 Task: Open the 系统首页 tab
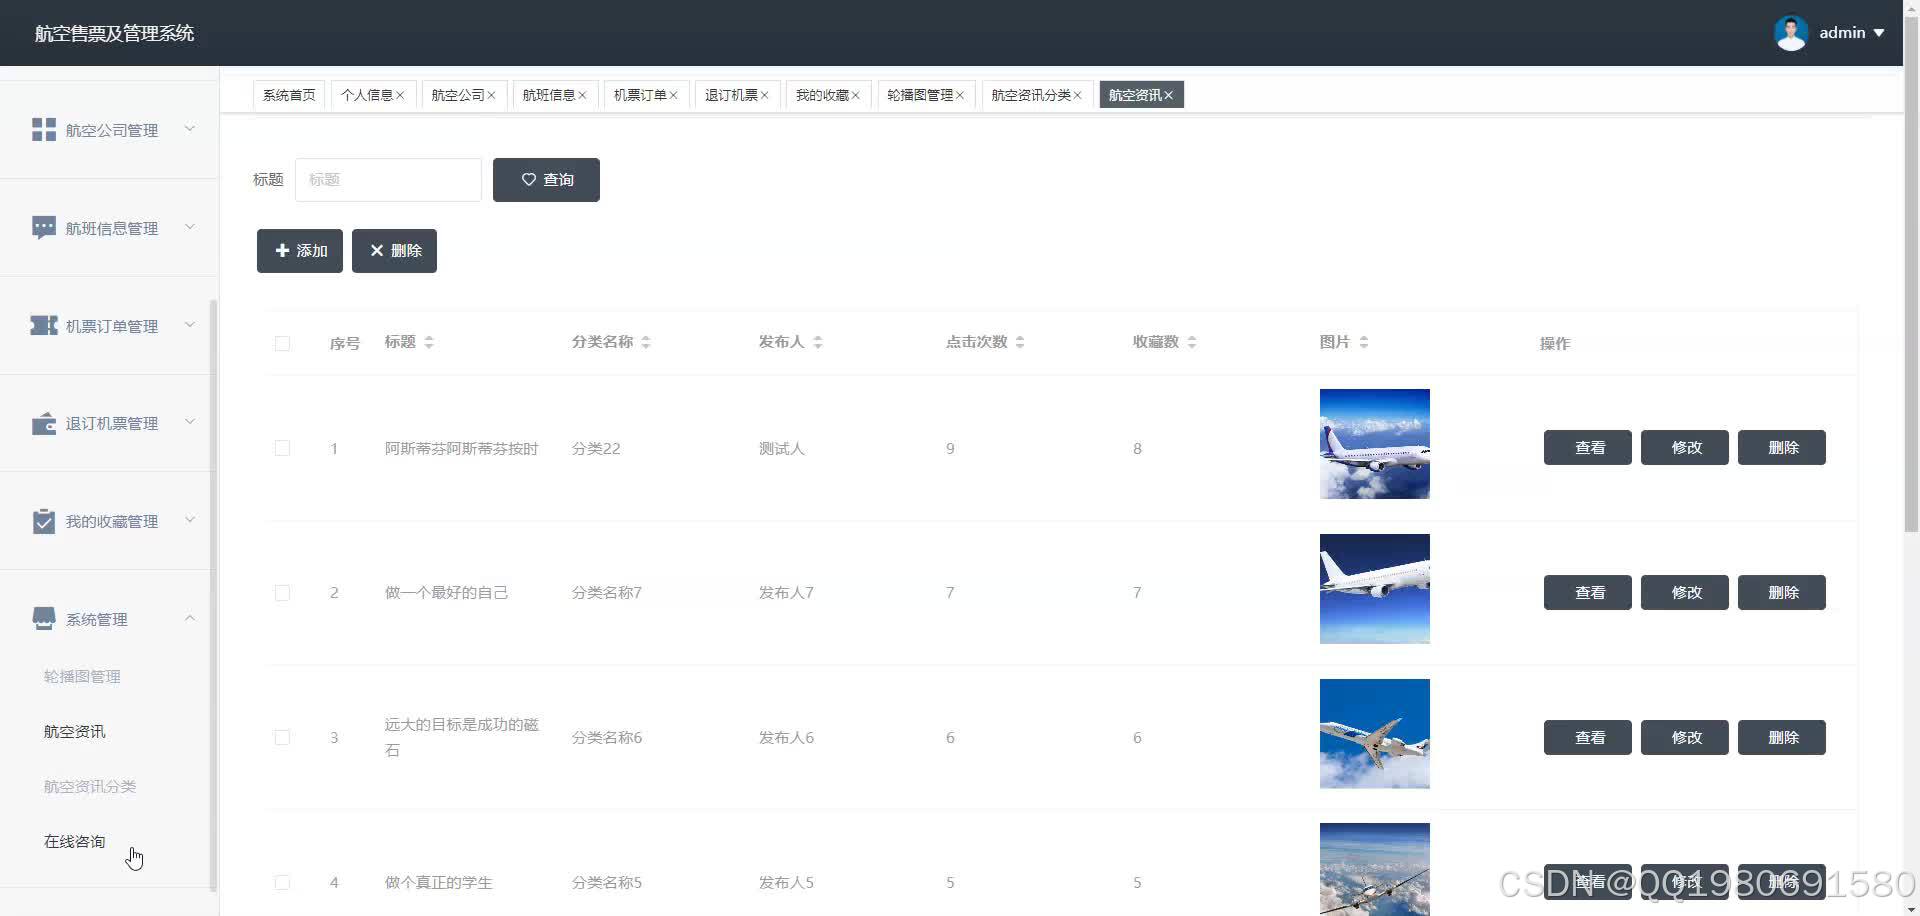pos(288,94)
